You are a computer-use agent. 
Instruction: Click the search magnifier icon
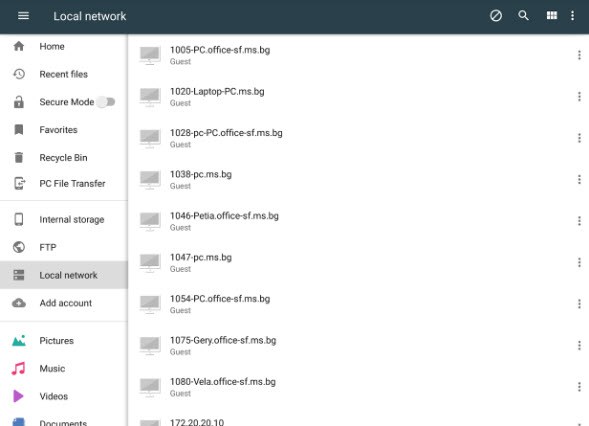[x=523, y=16]
